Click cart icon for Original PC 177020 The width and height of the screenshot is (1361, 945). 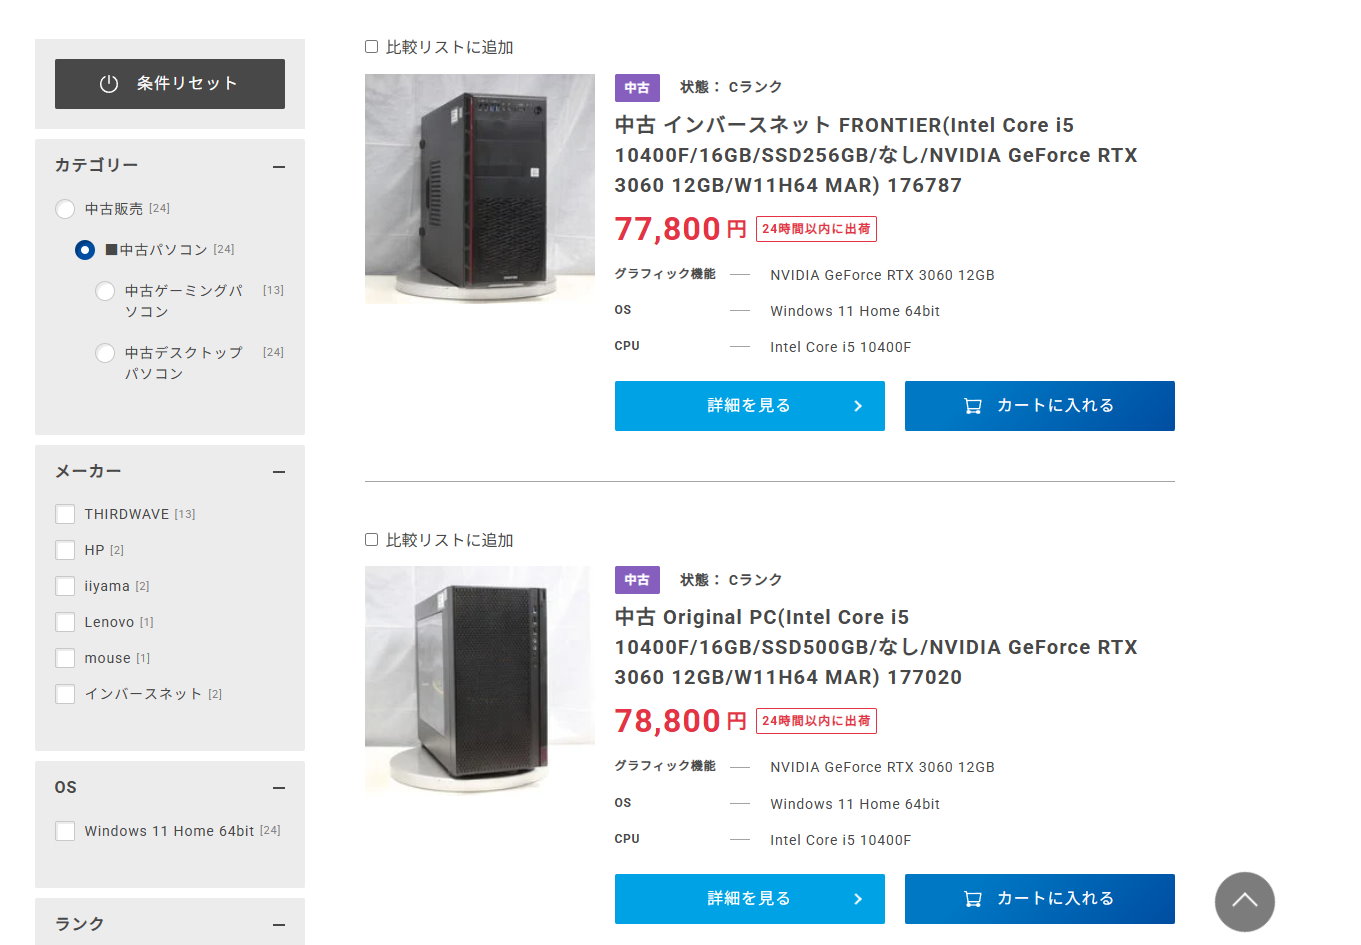click(972, 899)
